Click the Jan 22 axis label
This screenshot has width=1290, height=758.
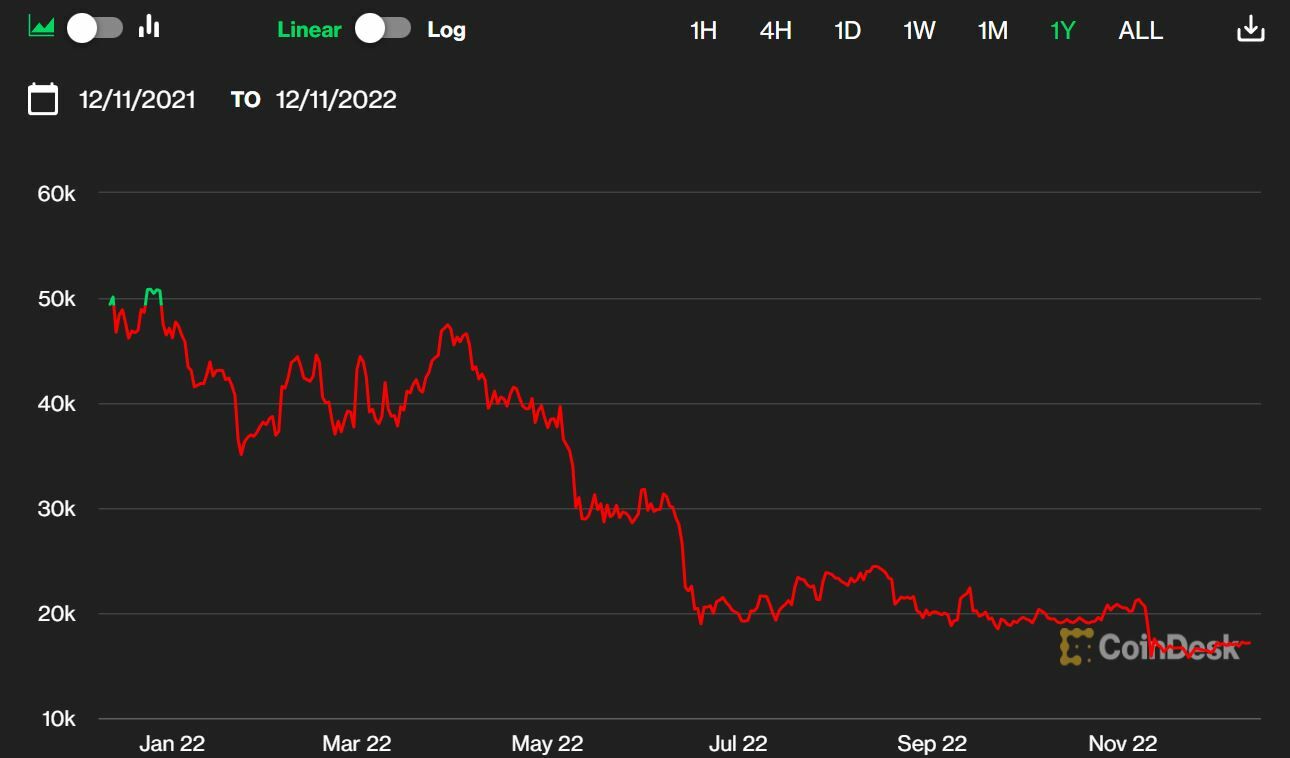coord(172,743)
